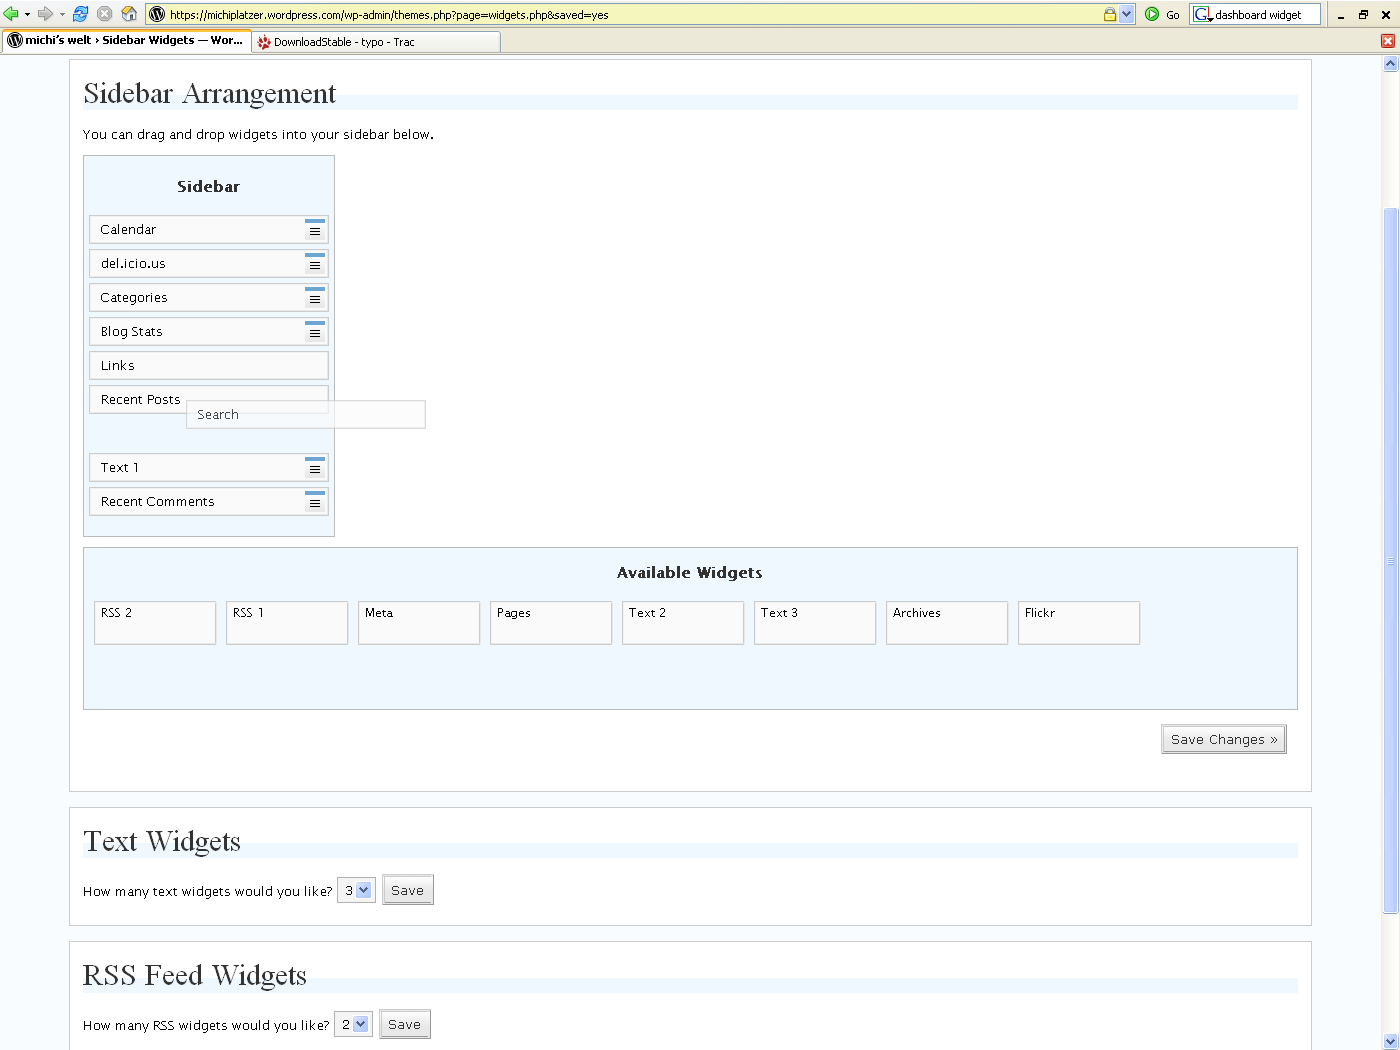
Task: Open the Blog Stats widget options icon
Action: 315,332
